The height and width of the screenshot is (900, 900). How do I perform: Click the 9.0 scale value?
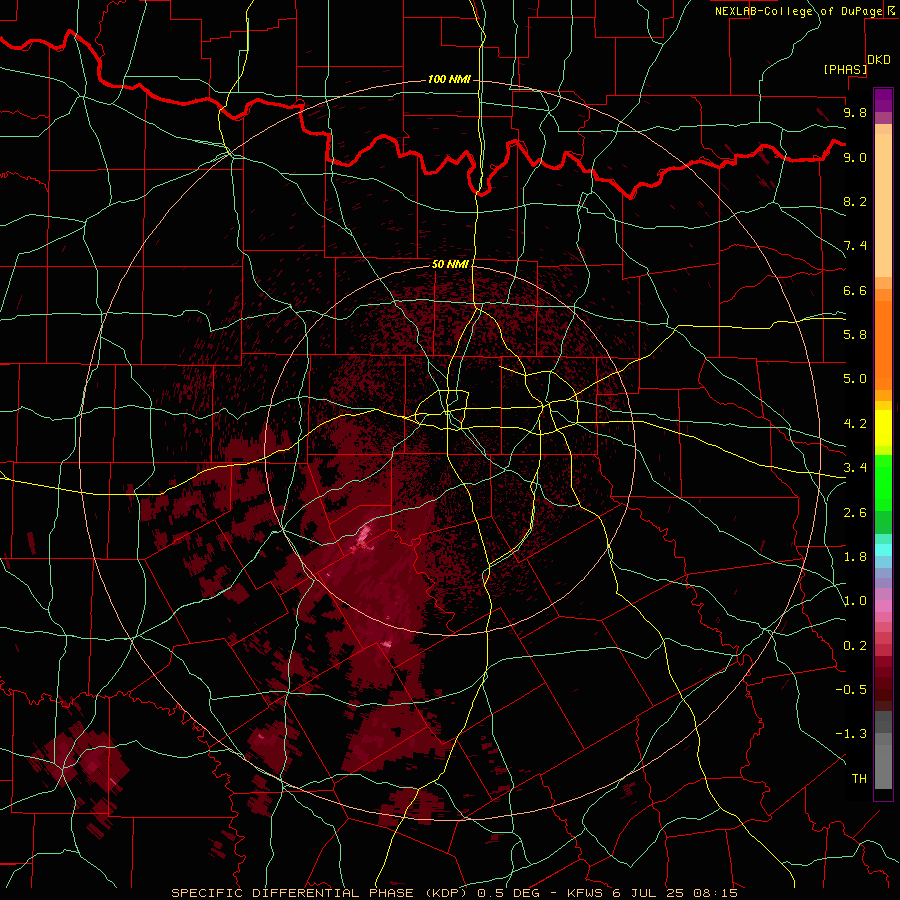tap(855, 157)
